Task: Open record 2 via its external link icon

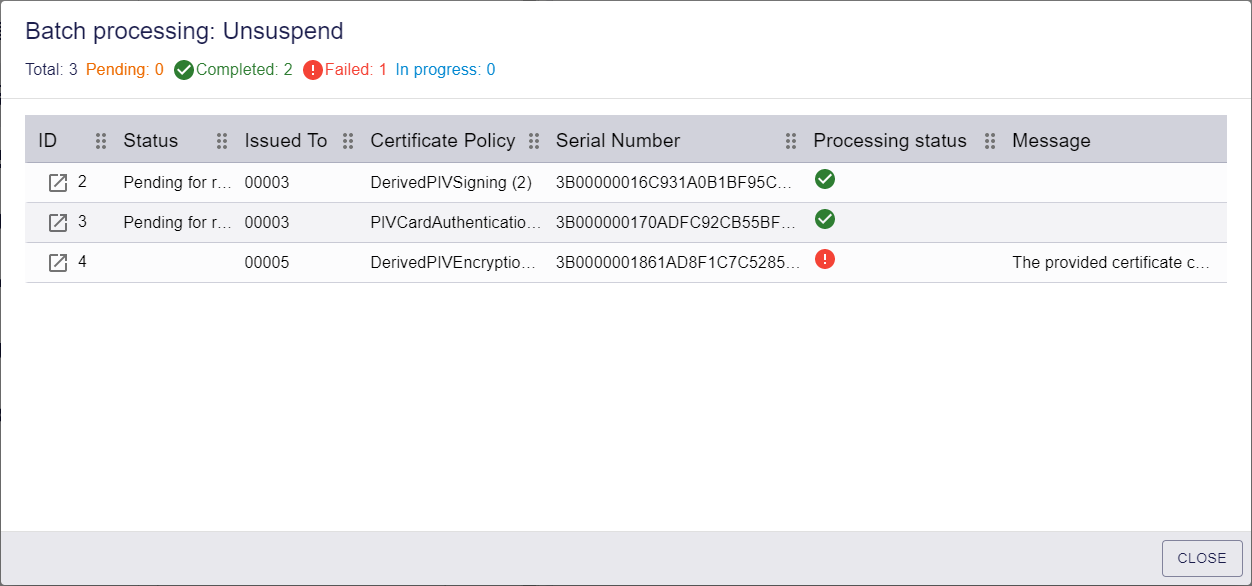Action: (58, 183)
